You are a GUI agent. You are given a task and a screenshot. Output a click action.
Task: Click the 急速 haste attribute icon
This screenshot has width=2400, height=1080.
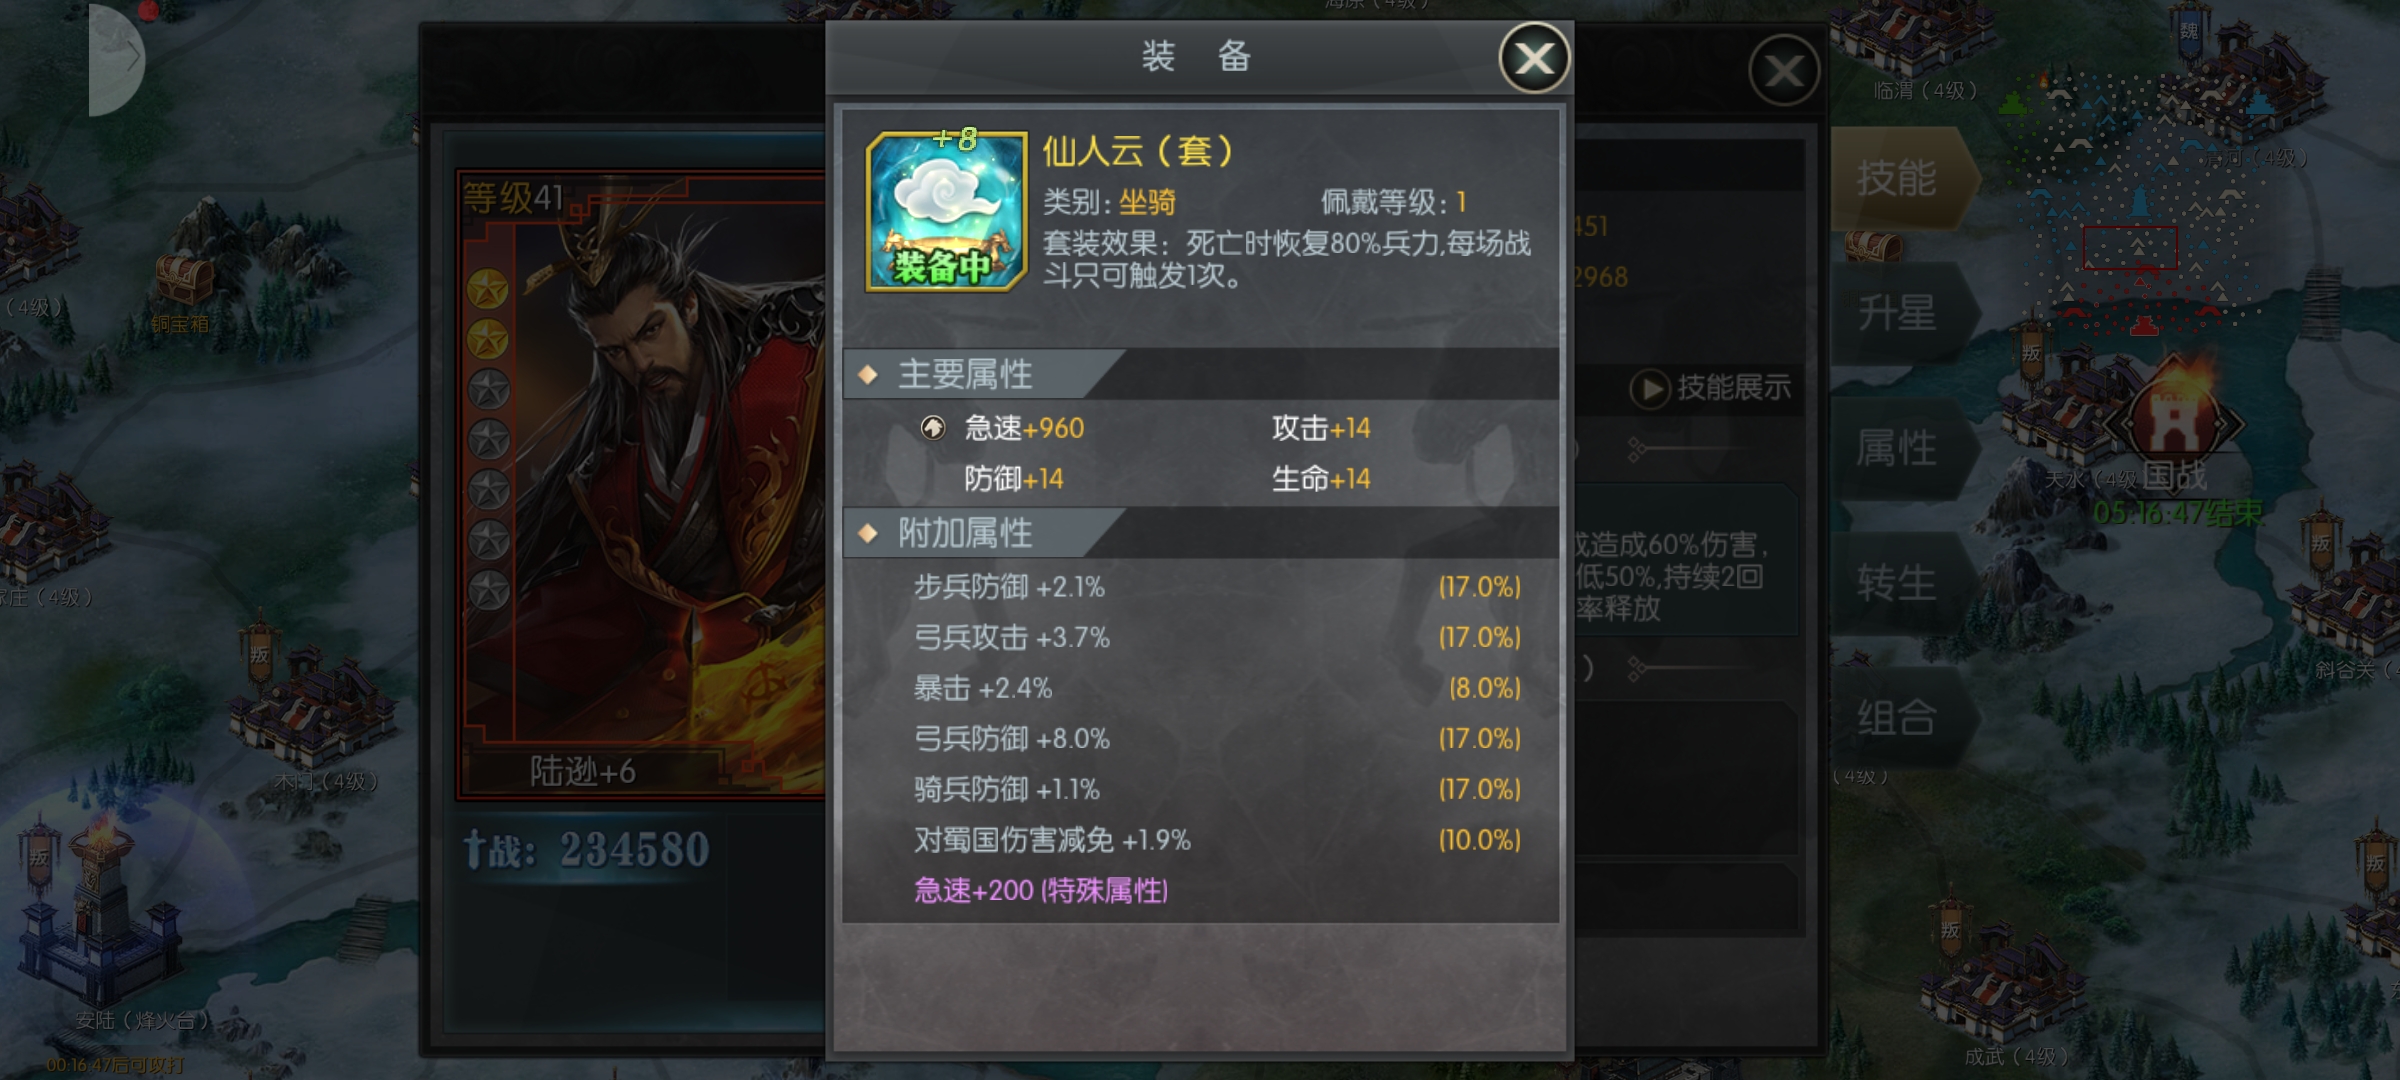pos(932,428)
